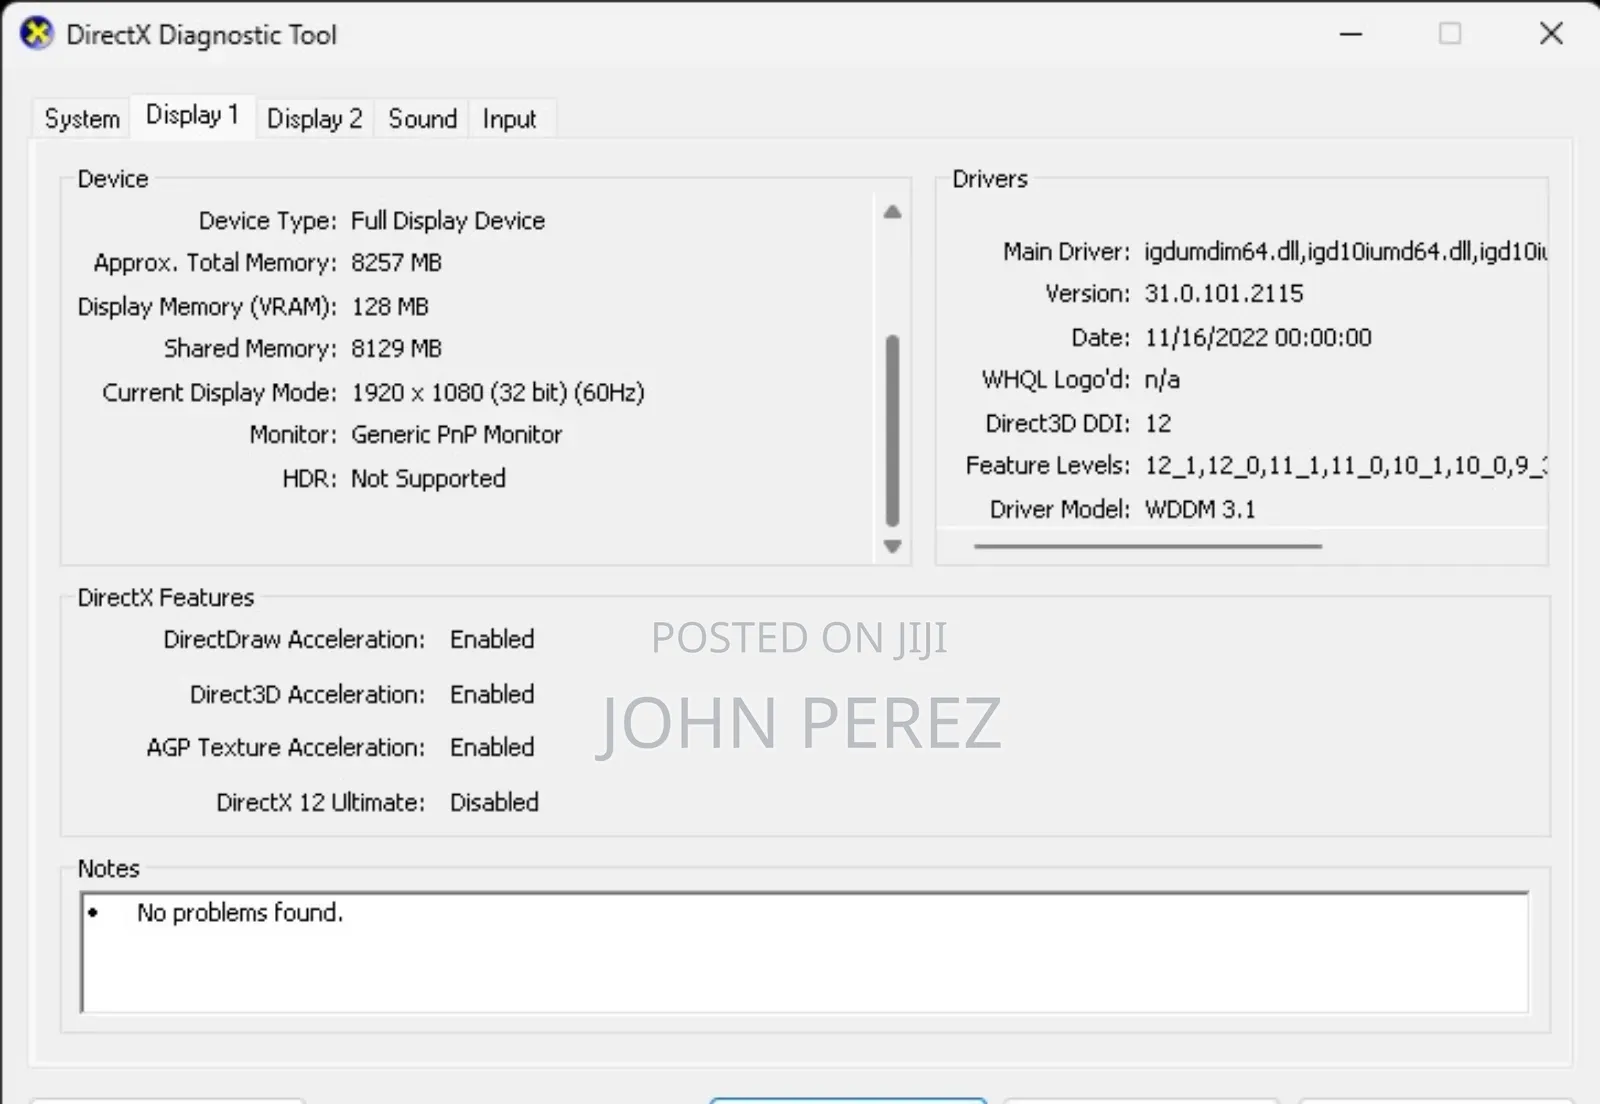
Task: Open the Input tab
Action: (509, 119)
